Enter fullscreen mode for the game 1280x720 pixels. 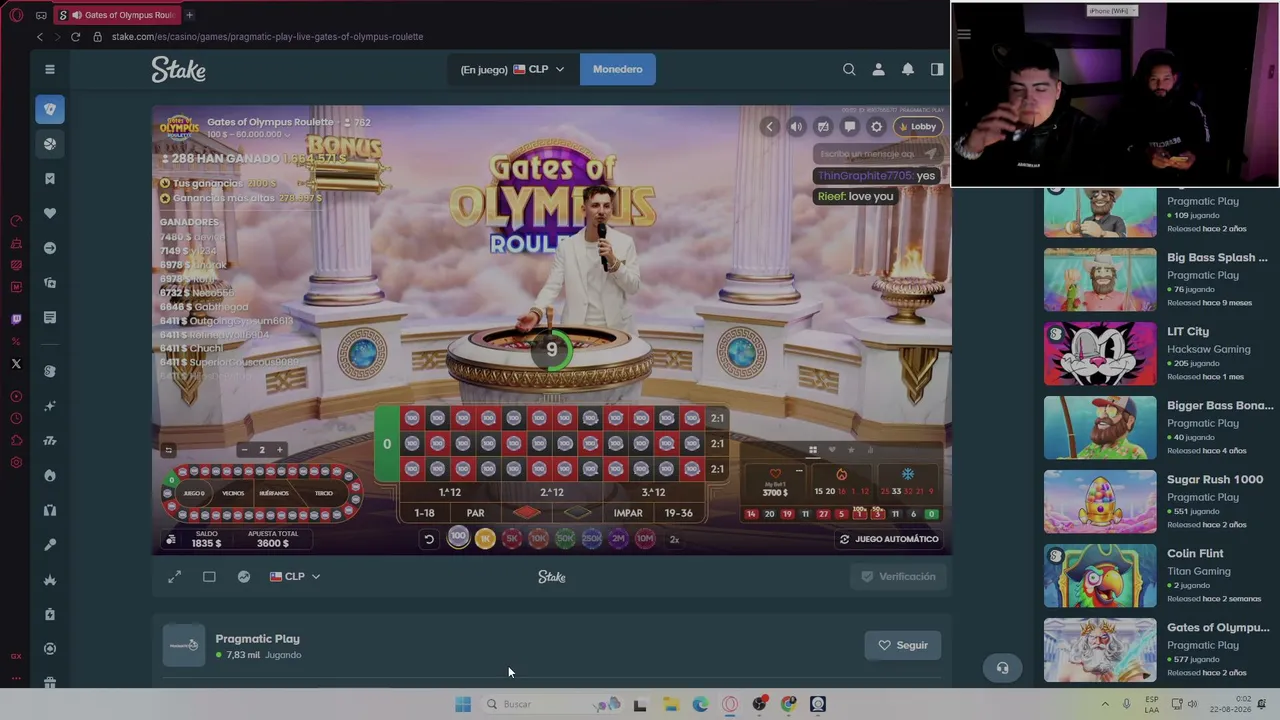point(175,576)
